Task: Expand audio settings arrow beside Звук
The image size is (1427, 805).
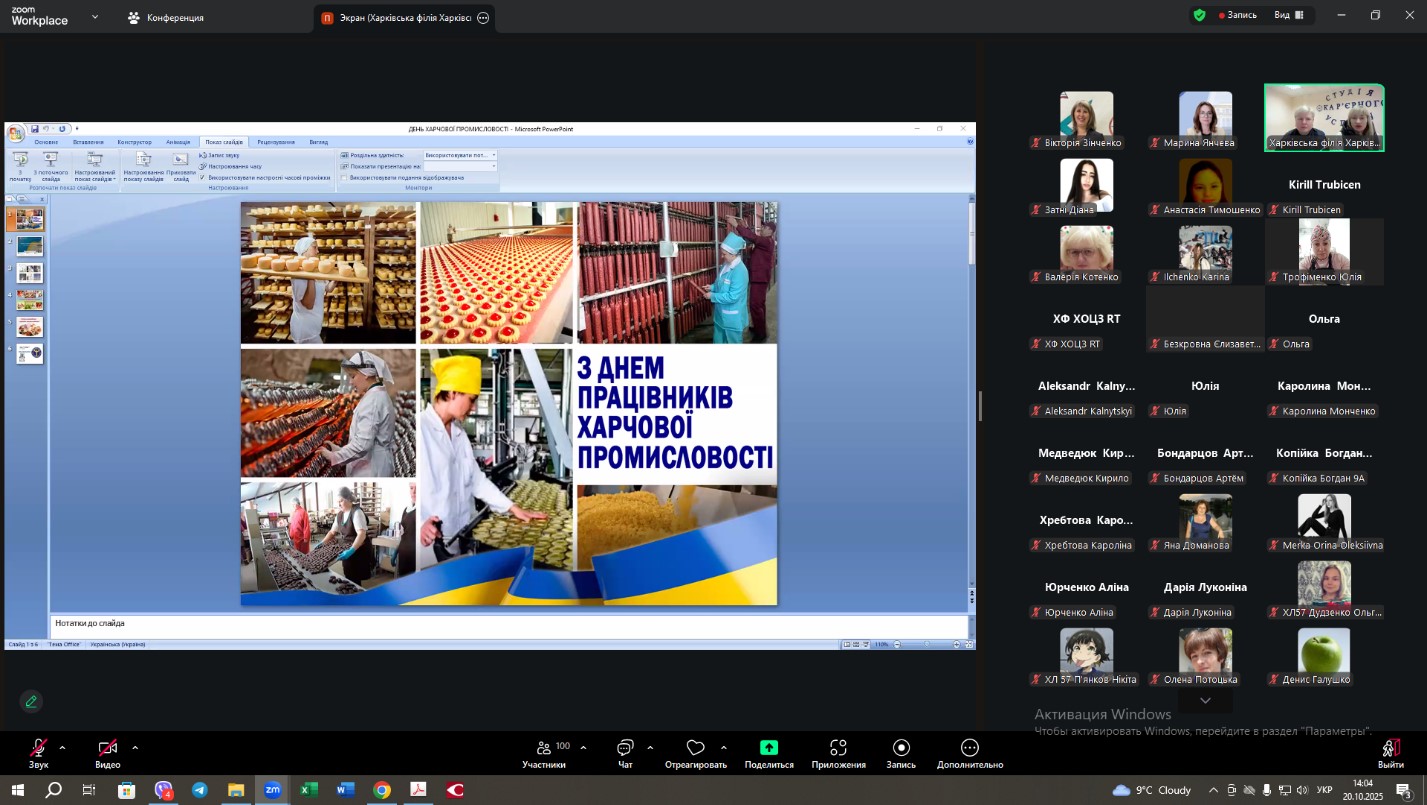Action: [x=62, y=747]
